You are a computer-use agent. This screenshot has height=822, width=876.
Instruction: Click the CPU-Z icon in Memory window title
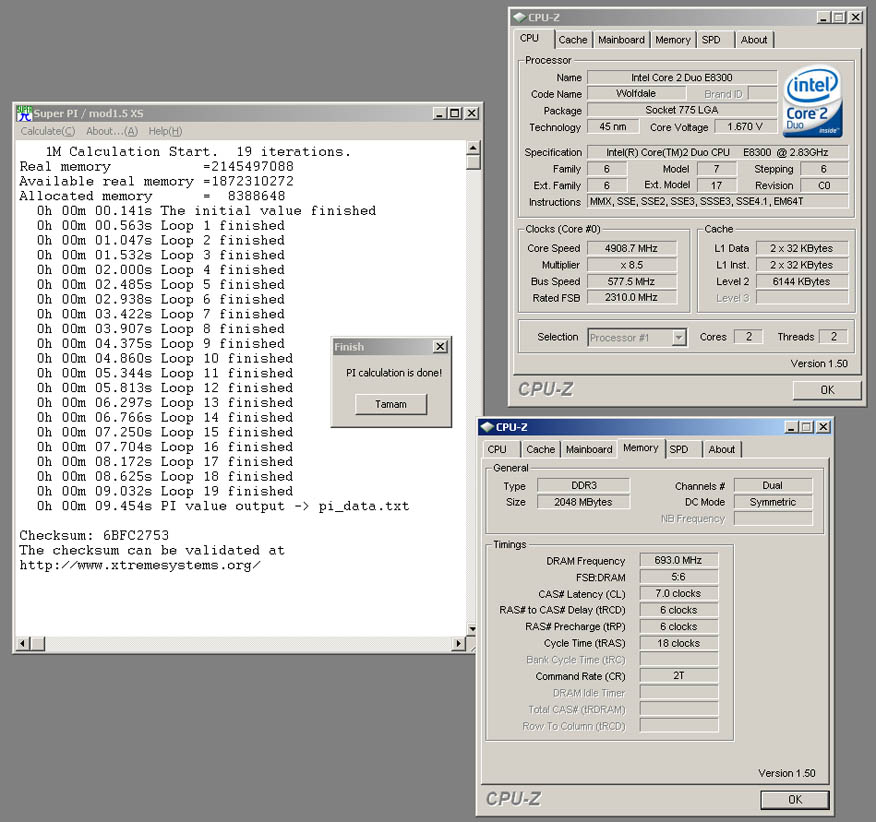[x=487, y=427]
